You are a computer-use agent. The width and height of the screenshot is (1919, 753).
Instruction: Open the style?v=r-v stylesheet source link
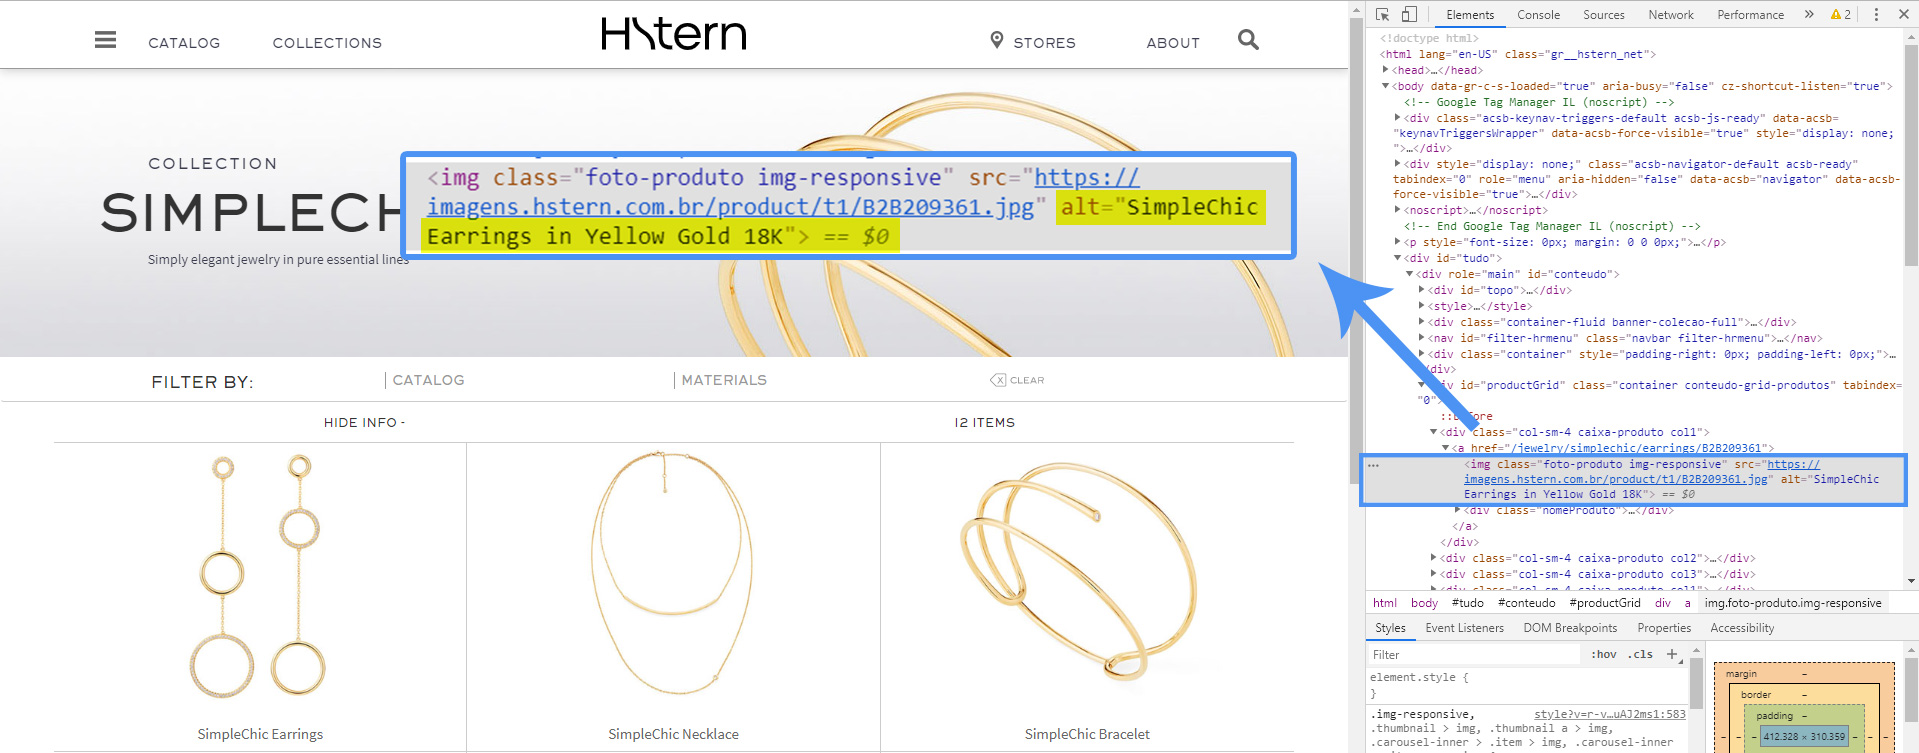tap(1609, 714)
